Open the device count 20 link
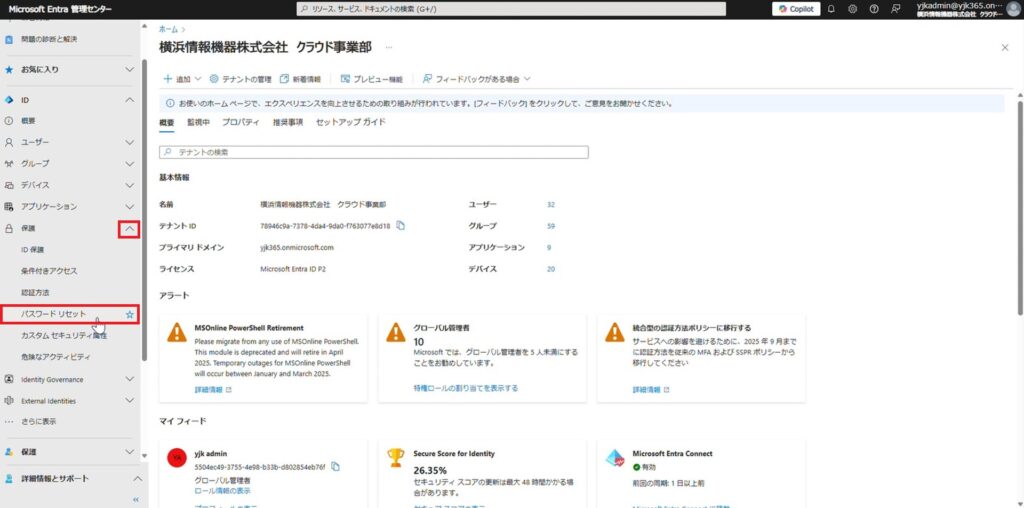The image size is (1024, 508). (551, 269)
